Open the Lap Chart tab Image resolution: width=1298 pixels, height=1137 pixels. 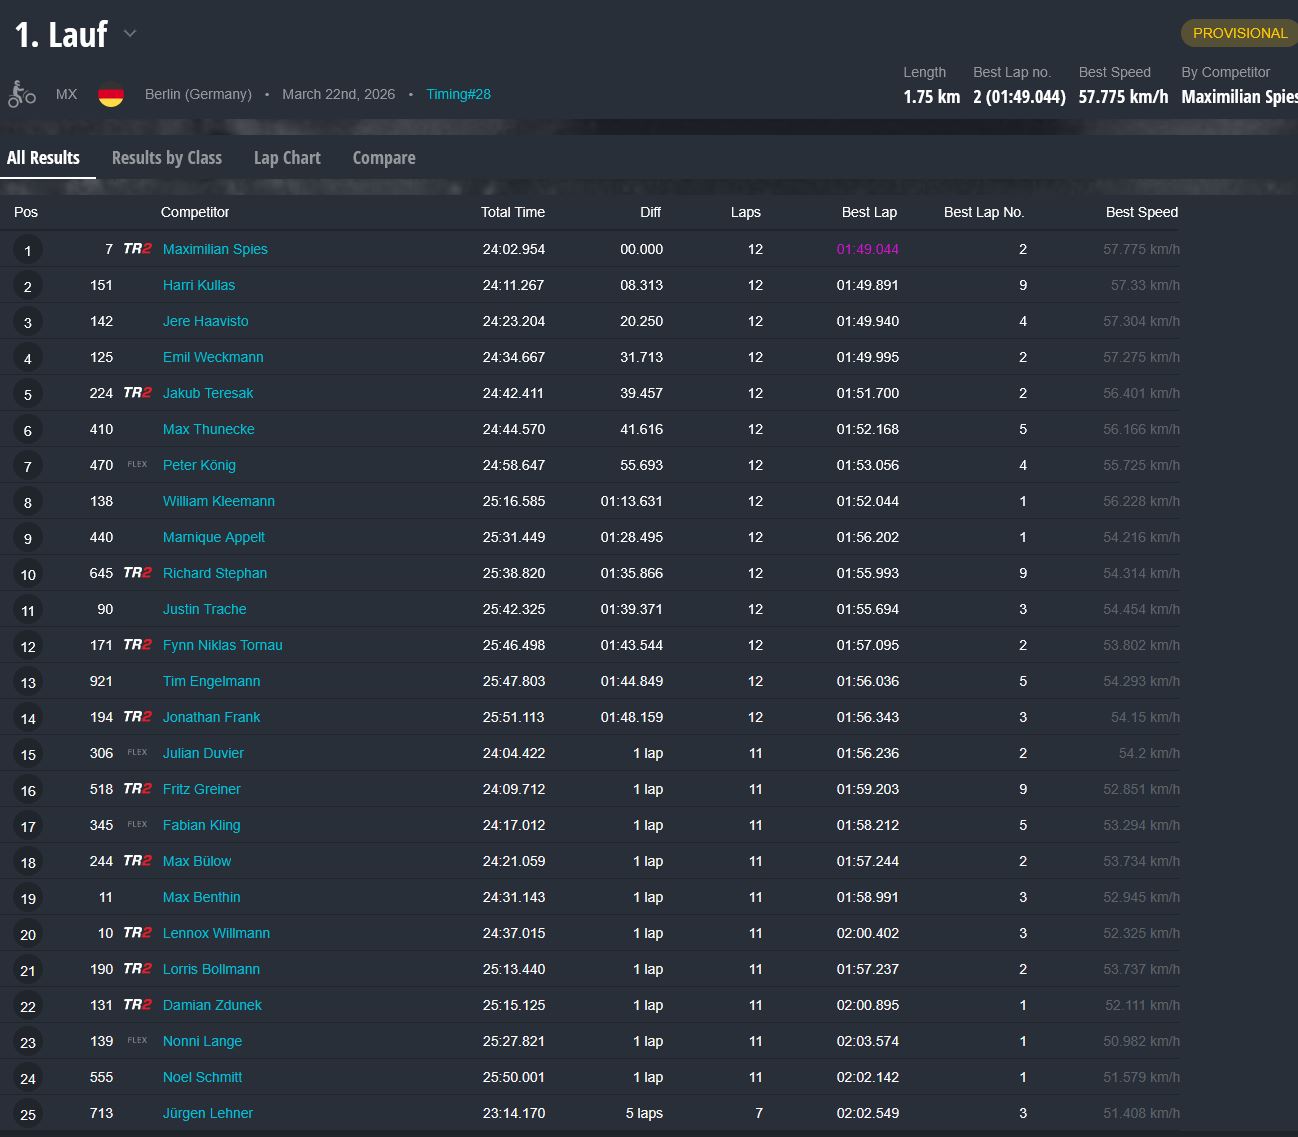click(x=287, y=158)
